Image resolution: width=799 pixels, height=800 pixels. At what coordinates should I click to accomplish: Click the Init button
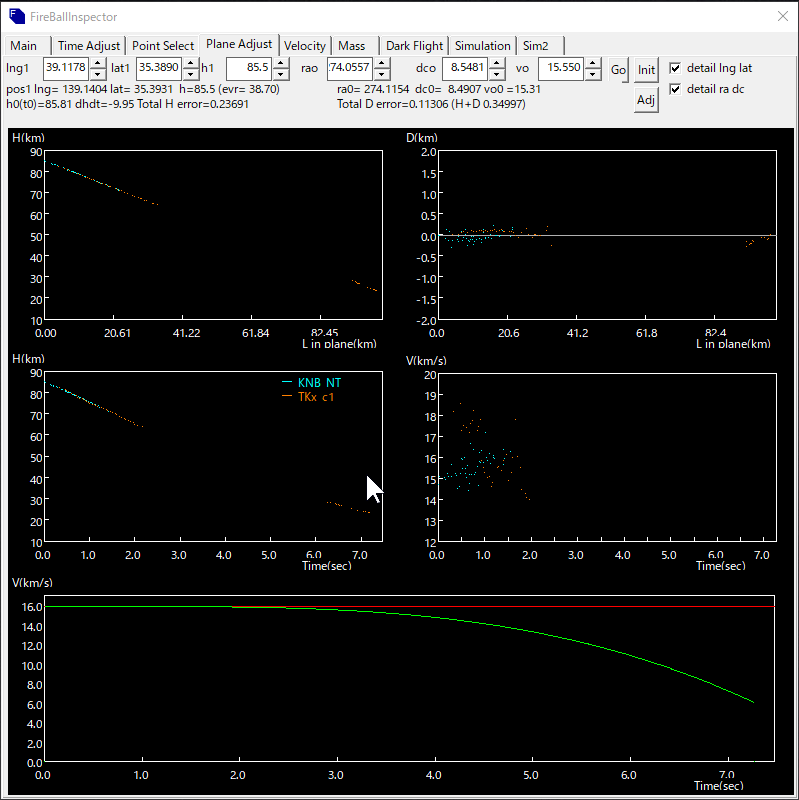(x=647, y=69)
